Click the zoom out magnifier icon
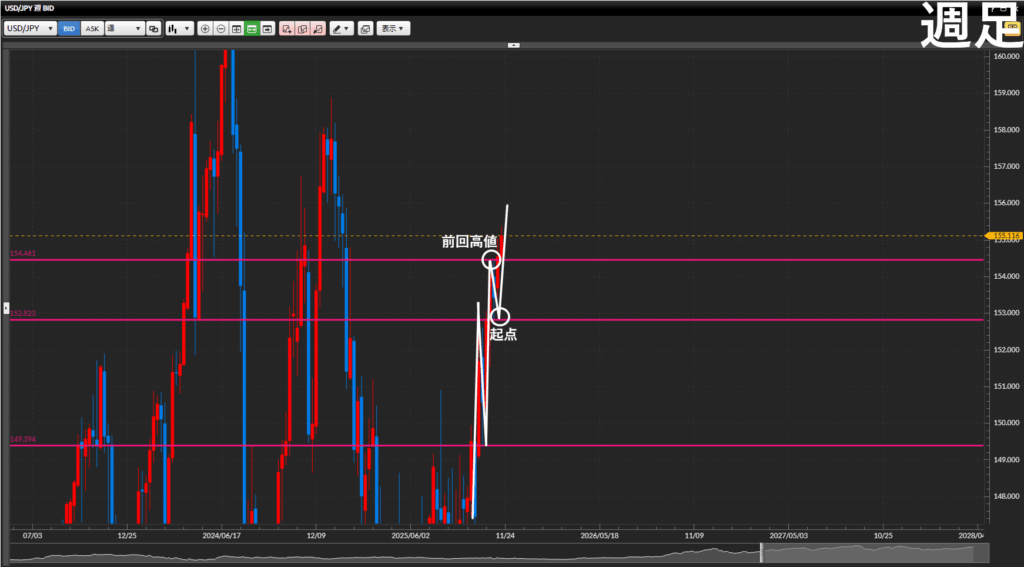1024x567 pixels. click(221, 29)
